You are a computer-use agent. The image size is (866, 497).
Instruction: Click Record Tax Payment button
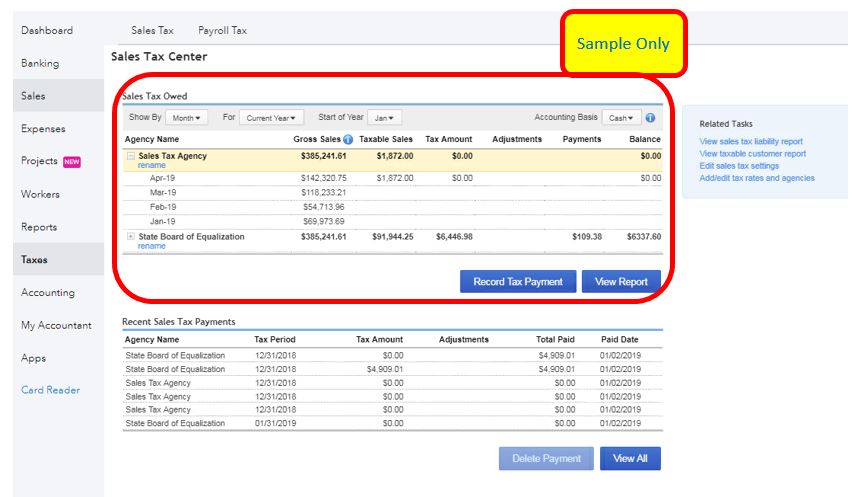pos(518,282)
